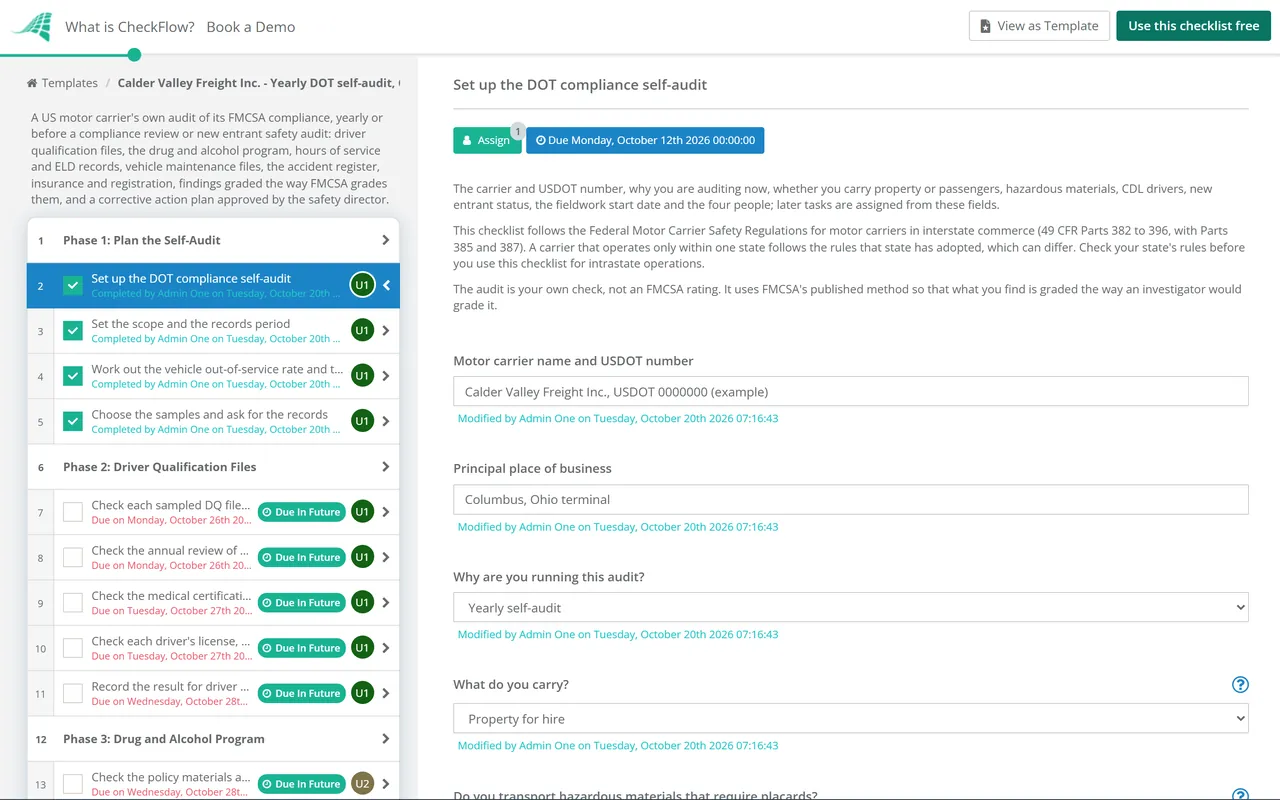Click the help icon beside the hazardous materials question
The image size is (1280, 800).
pos(1240,796)
